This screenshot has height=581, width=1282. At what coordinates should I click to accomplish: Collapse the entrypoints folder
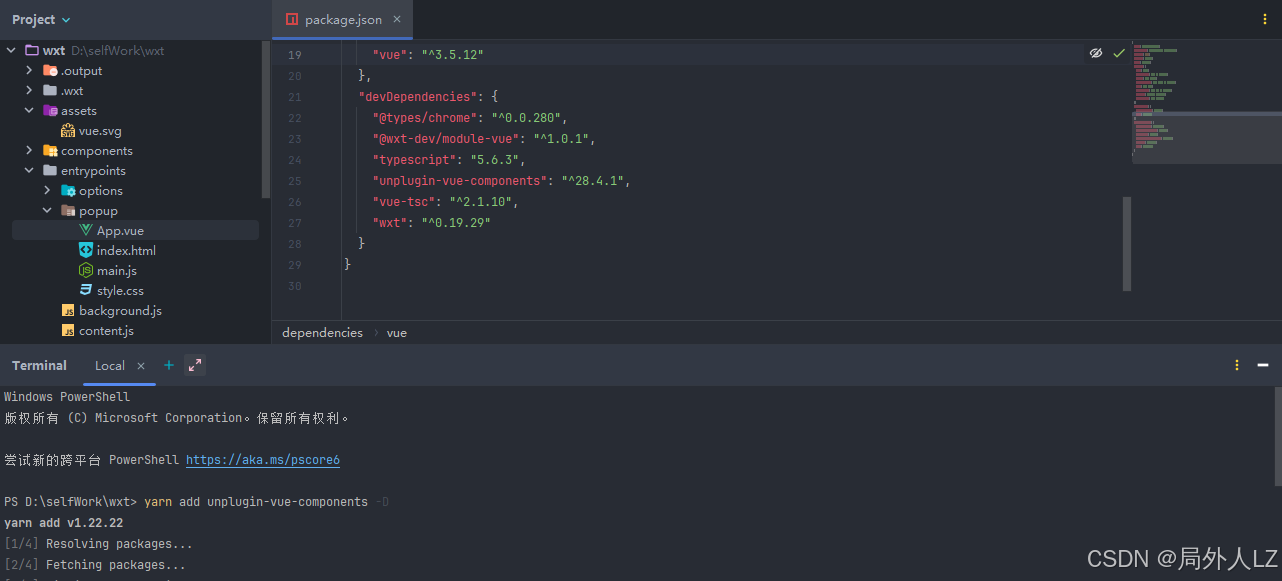[x=29, y=170]
